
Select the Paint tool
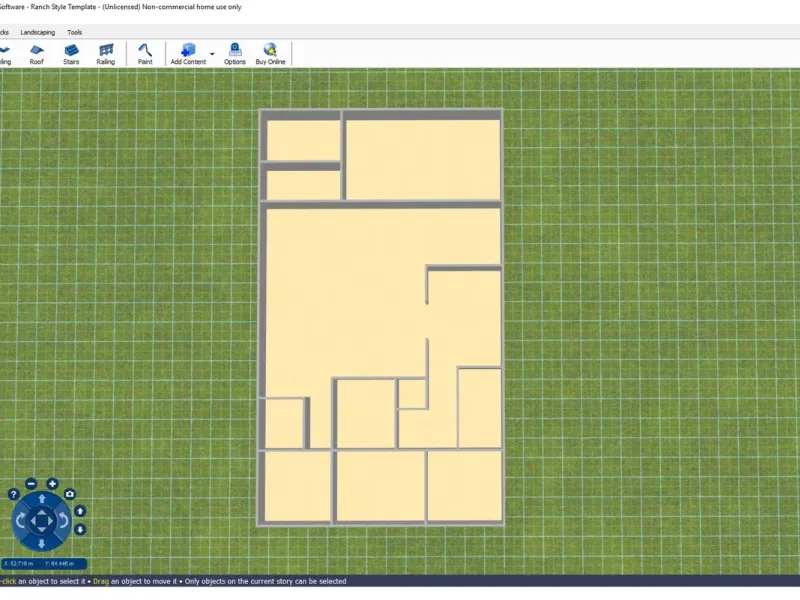click(x=145, y=55)
